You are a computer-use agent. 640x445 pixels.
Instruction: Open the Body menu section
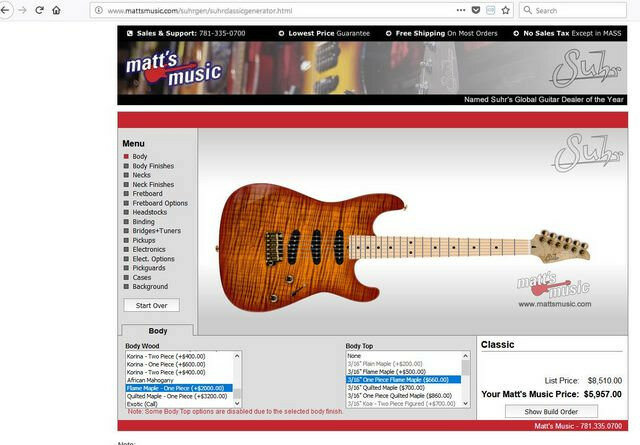[x=140, y=156]
